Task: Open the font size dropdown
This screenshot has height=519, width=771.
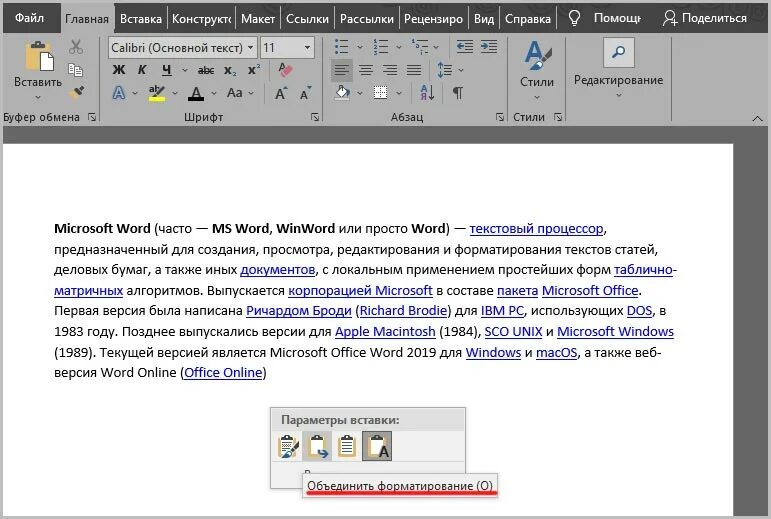Action: click(x=307, y=48)
